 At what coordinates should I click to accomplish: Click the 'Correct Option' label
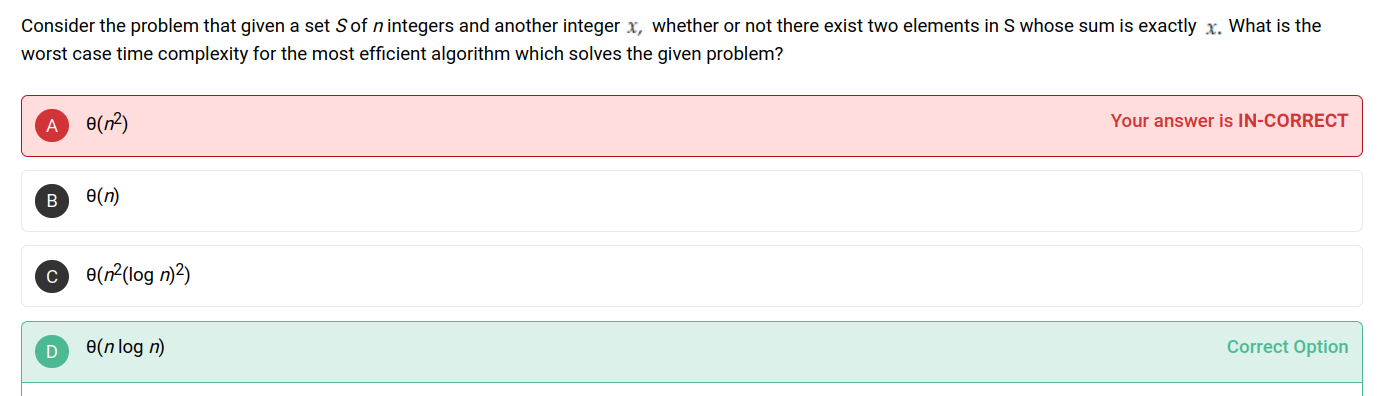point(1287,347)
